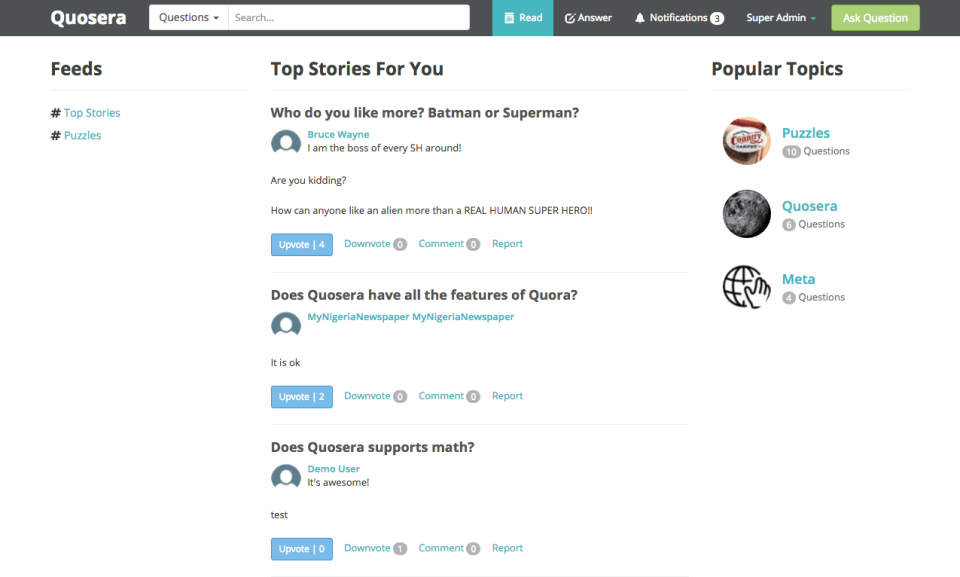Select the Puzzles feed
This screenshot has width=960, height=577.
pos(82,135)
